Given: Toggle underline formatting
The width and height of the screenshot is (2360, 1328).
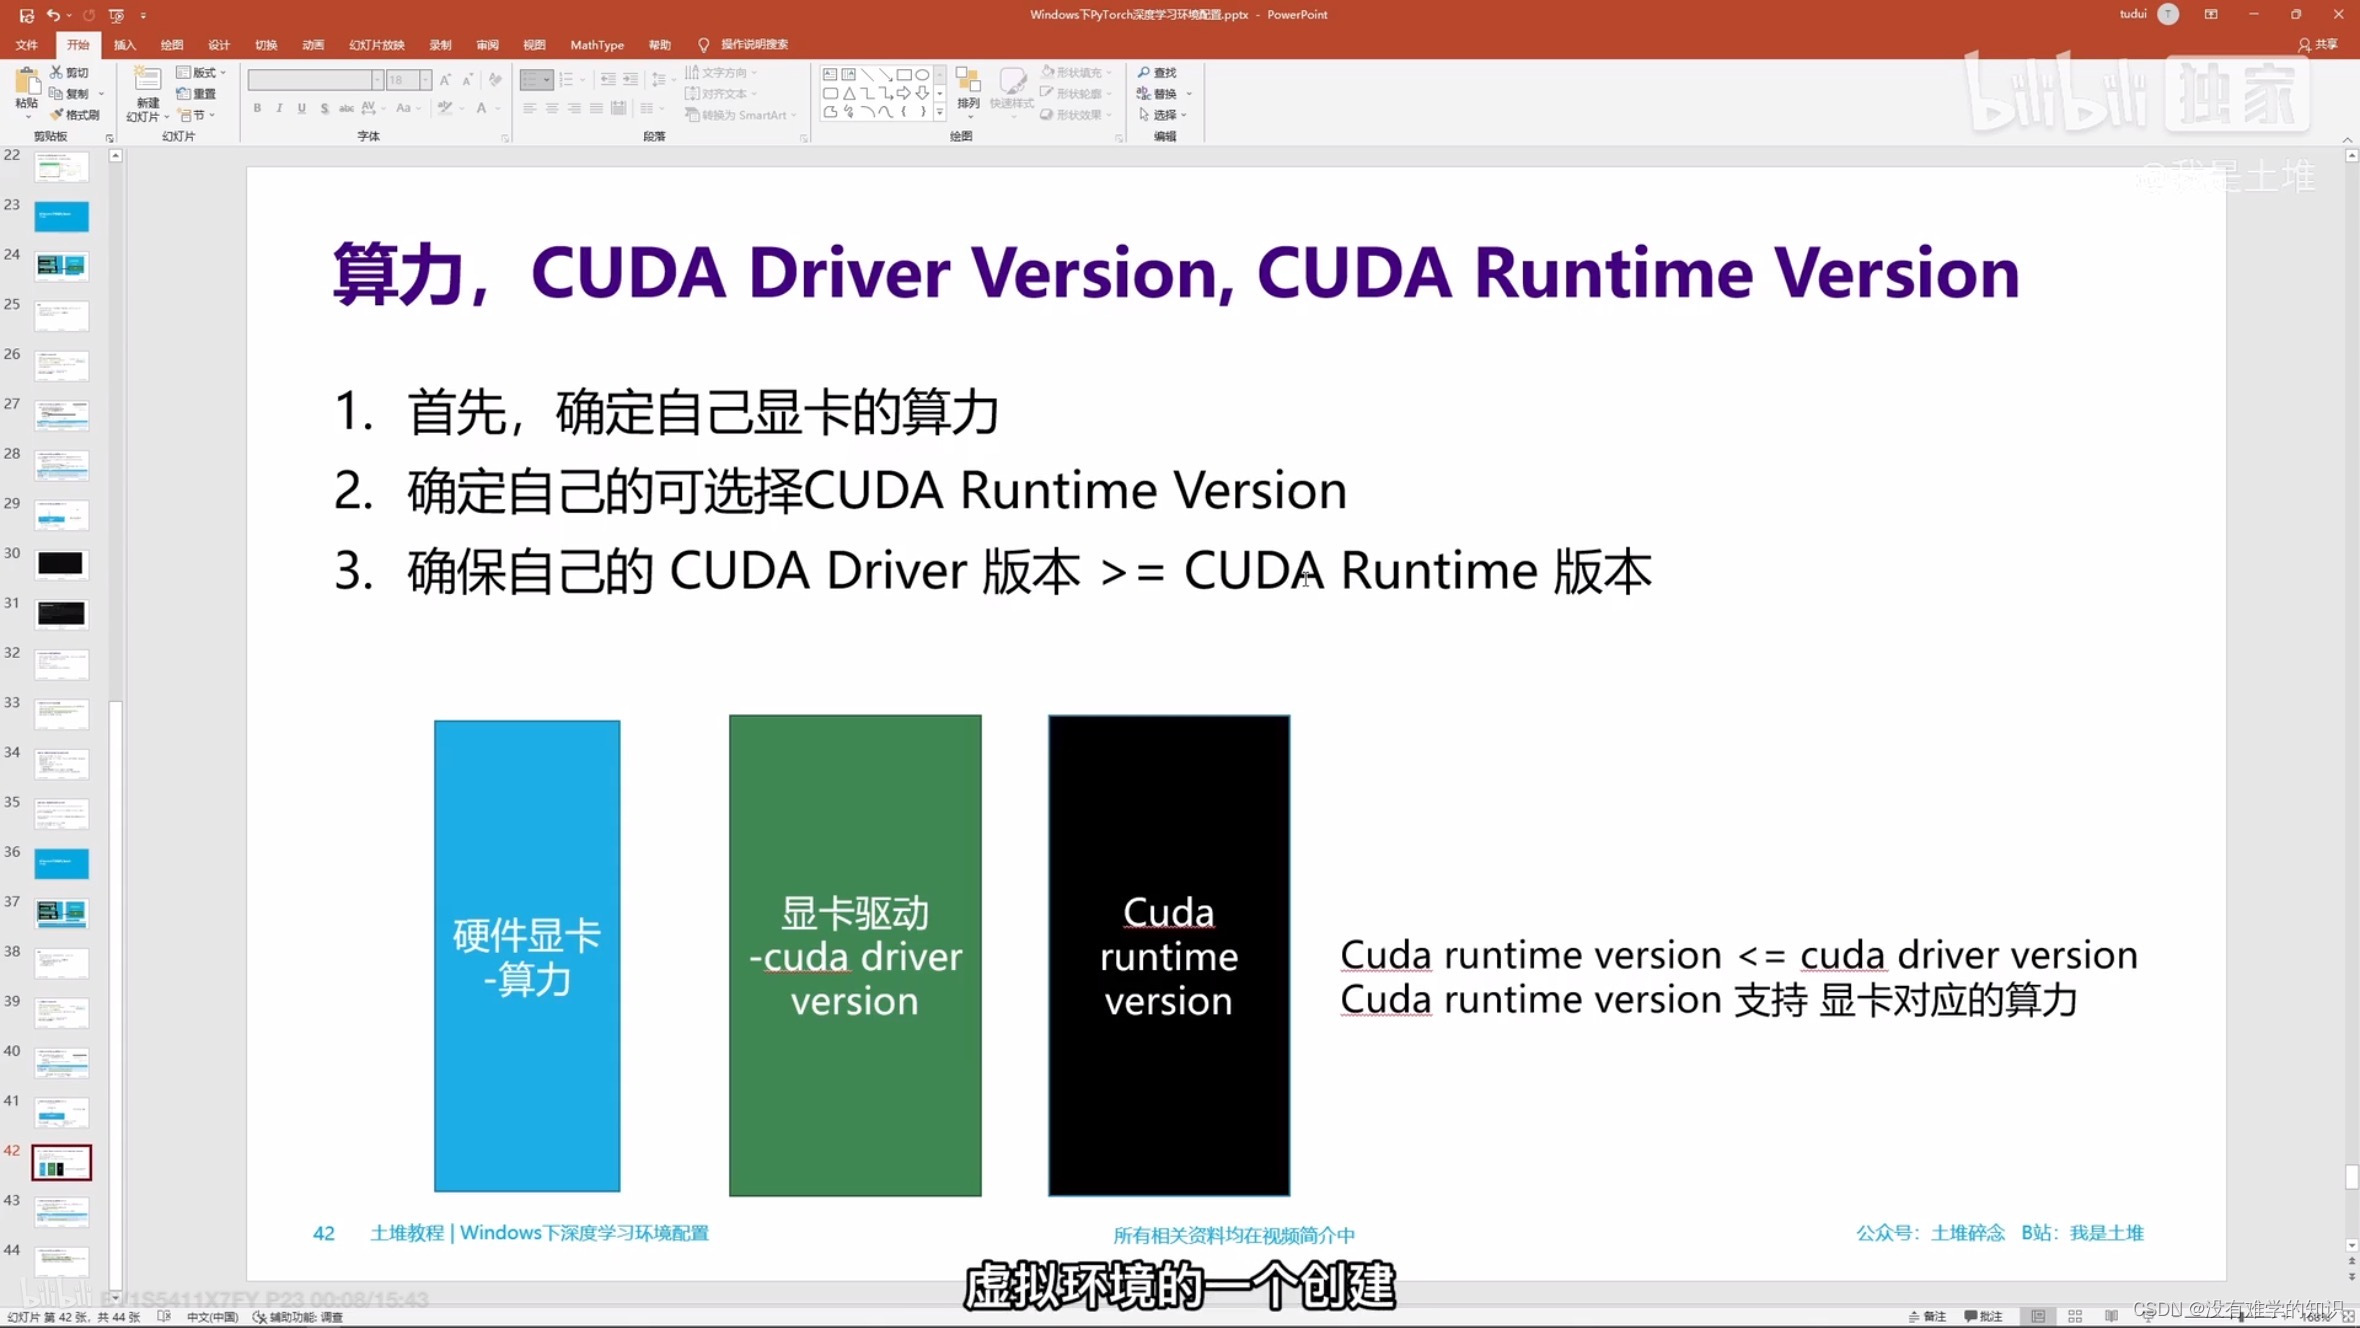Looking at the screenshot, I should [x=302, y=108].
